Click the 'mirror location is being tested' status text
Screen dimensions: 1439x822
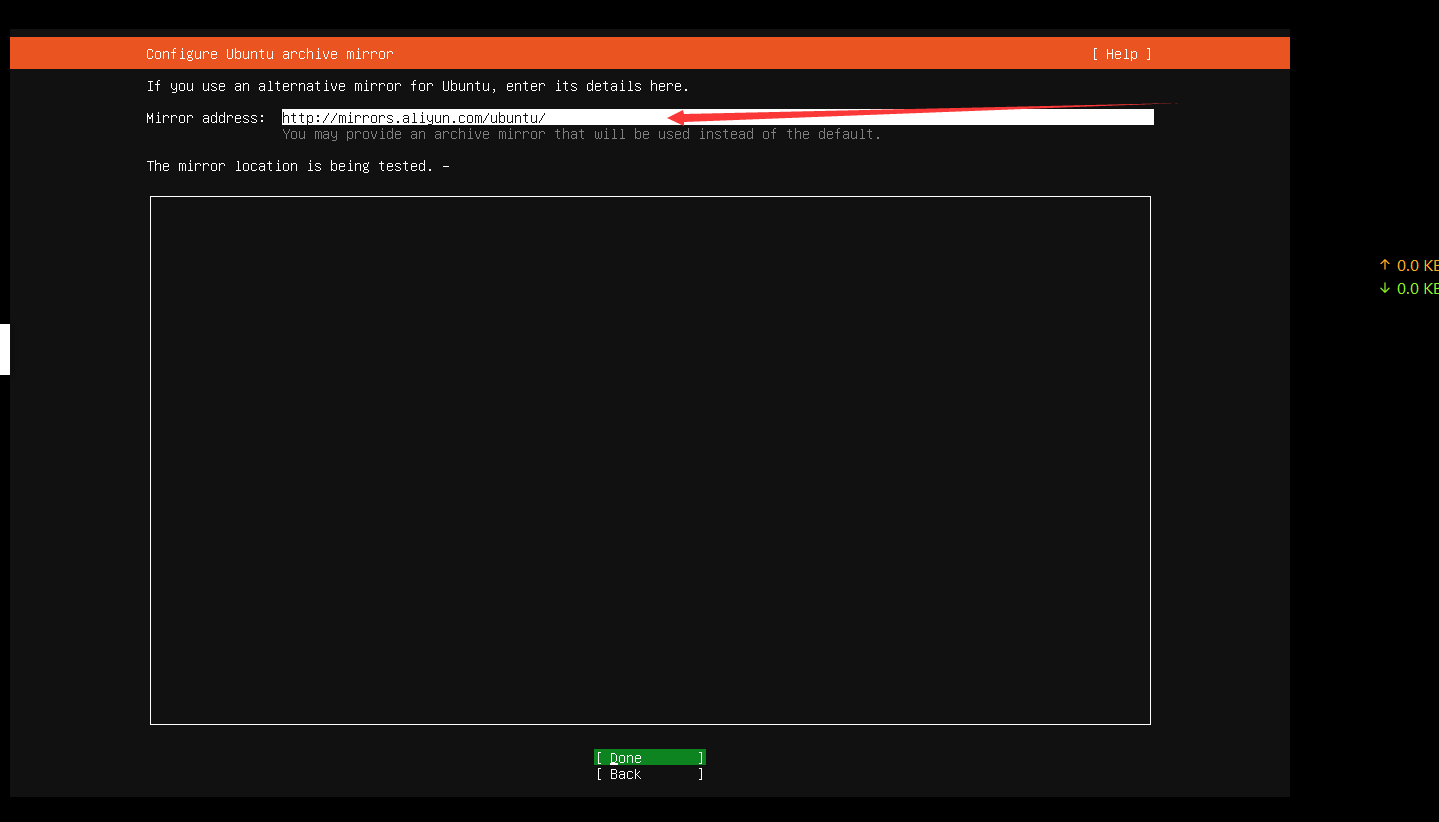point(298,166)
